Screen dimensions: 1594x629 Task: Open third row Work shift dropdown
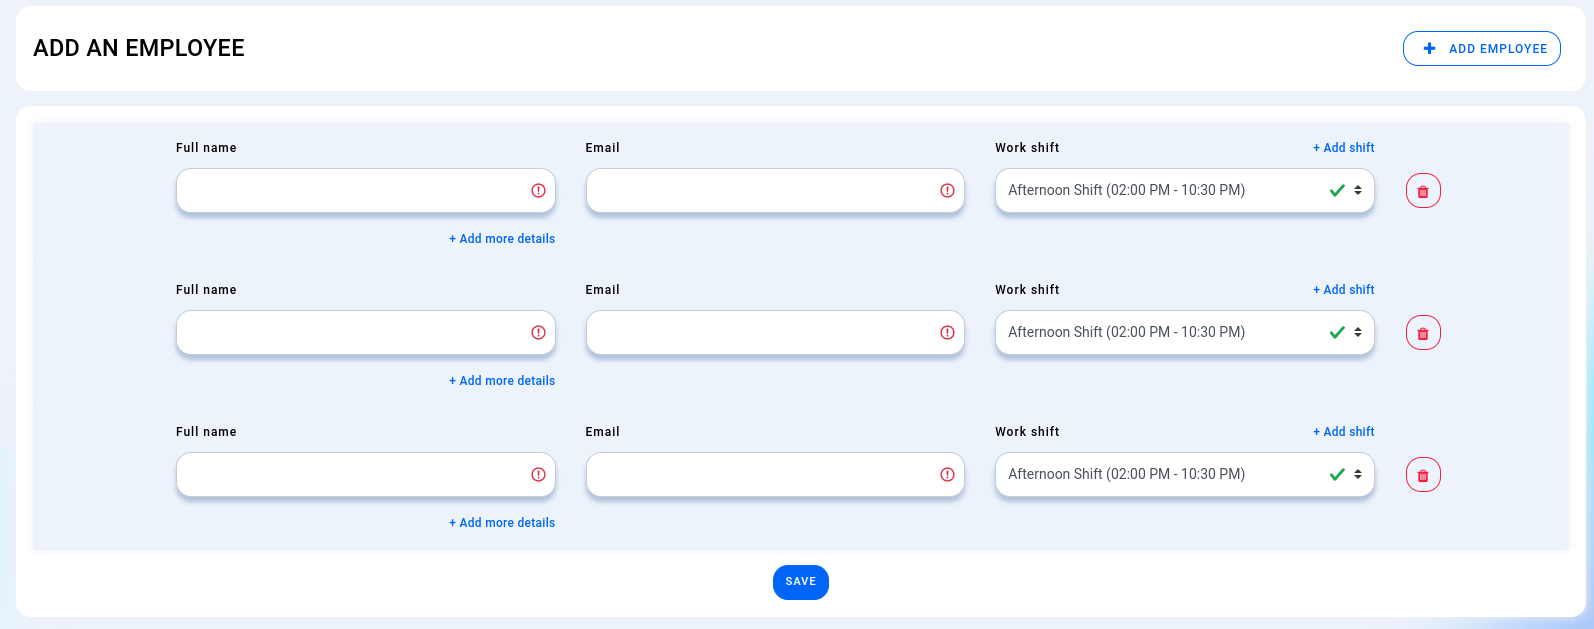pyautogui.click(x=1184, y=474)
